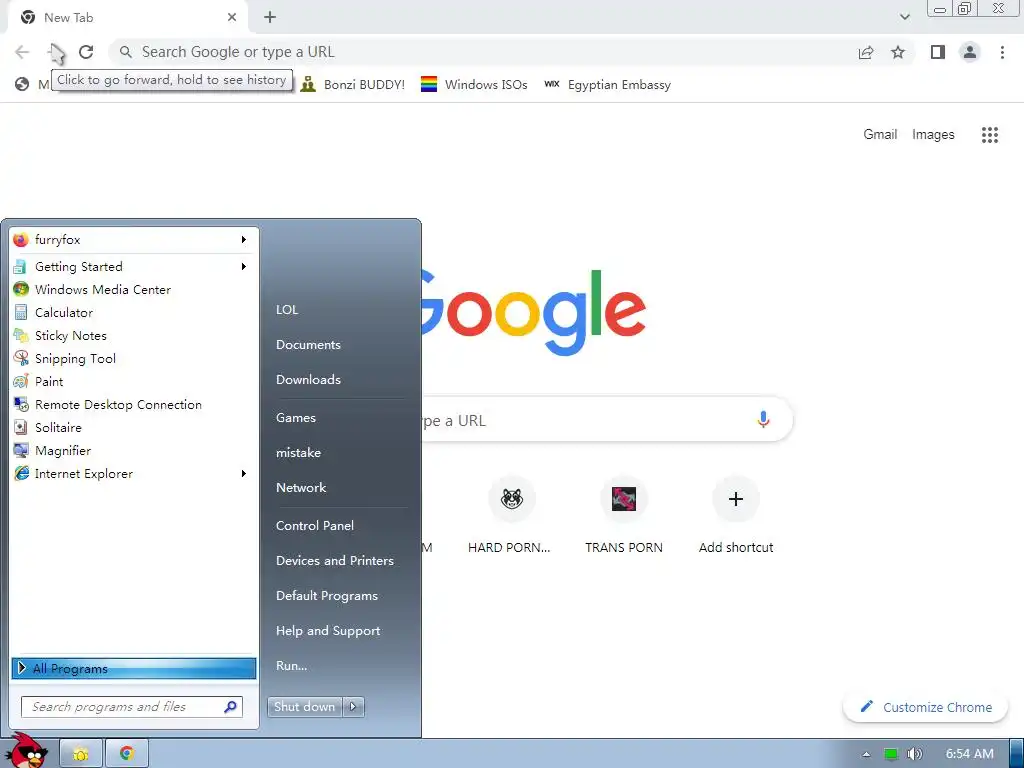
Task: Open the mistake entry in Start menu
Action: pyautogui.click(x=298, y=453)
